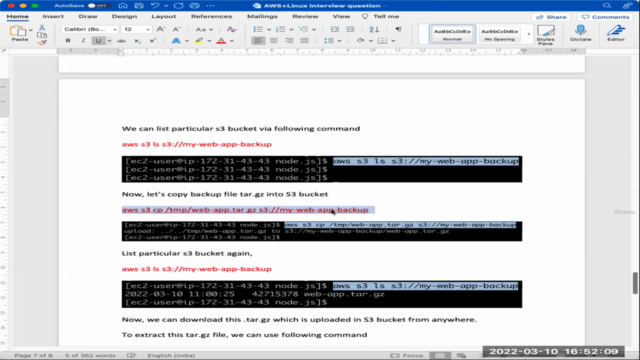Click the Home icon in title bar

click(x=122, y=6)
